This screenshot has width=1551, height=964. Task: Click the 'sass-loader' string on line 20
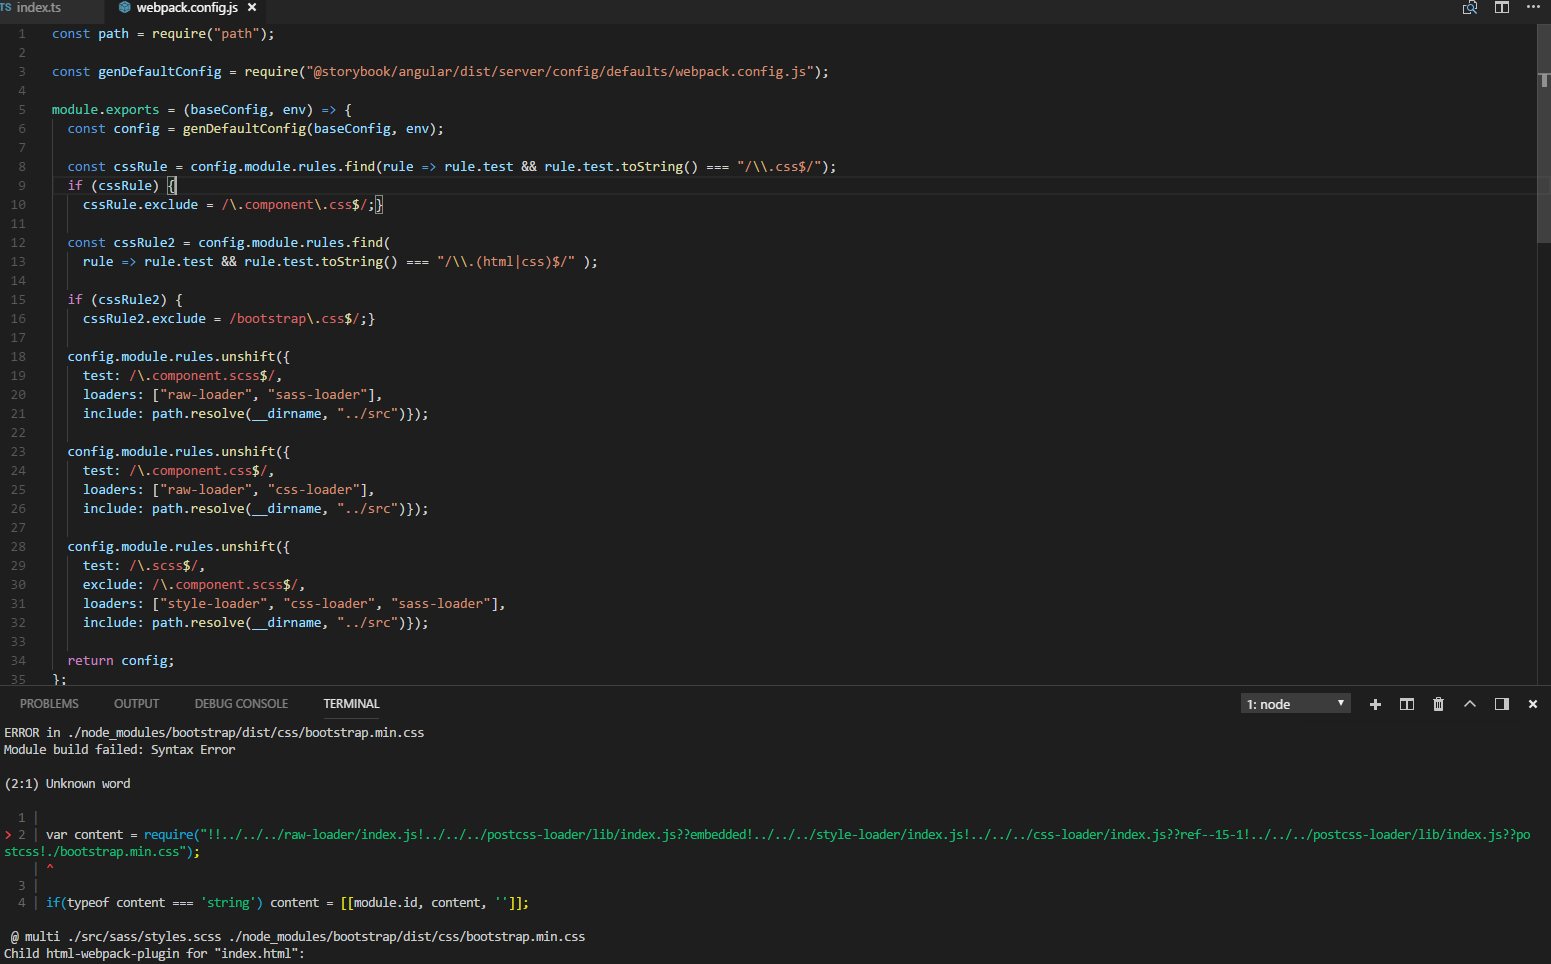pos(317,395)
